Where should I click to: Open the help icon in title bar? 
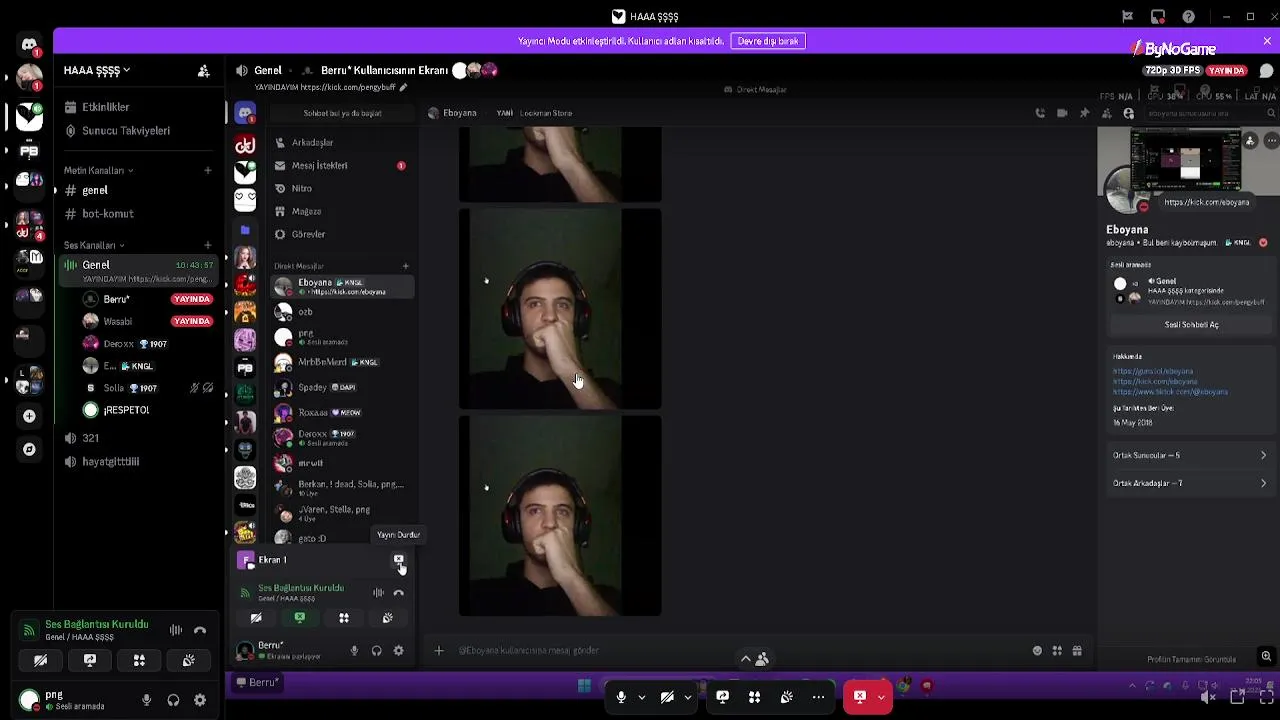pos(1188,16)
